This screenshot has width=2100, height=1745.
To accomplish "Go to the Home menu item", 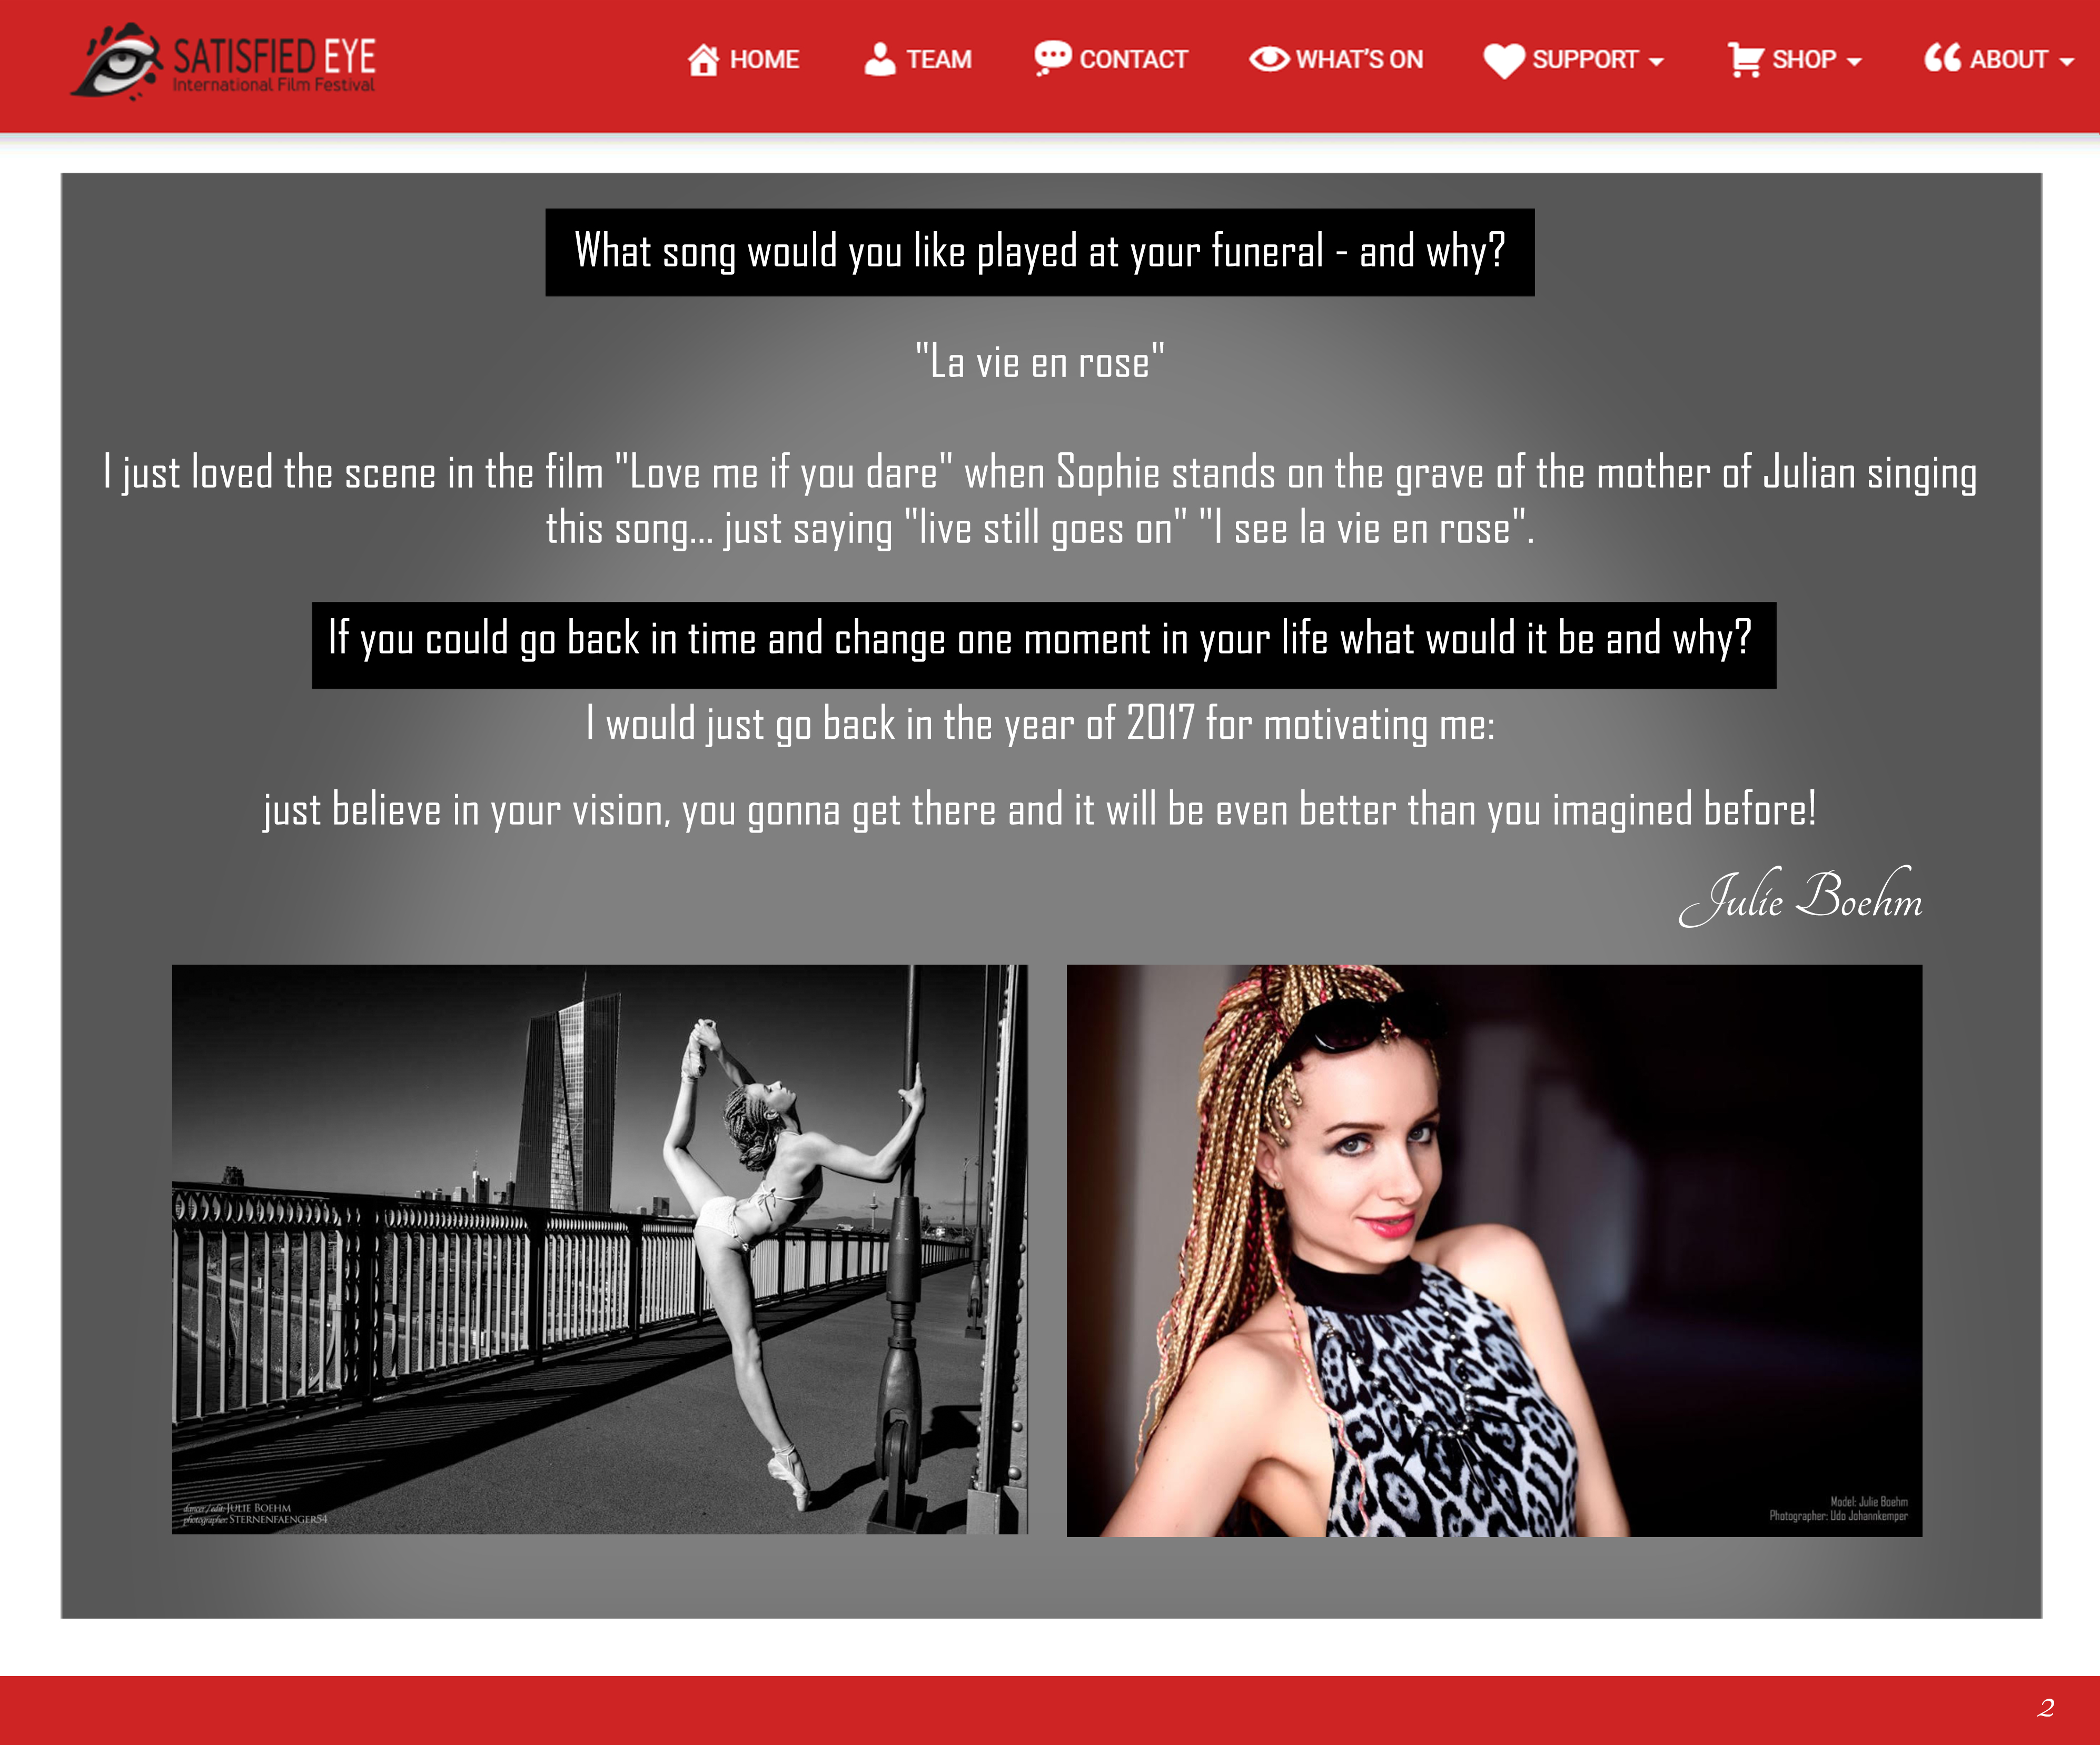I will click(764, 60).
